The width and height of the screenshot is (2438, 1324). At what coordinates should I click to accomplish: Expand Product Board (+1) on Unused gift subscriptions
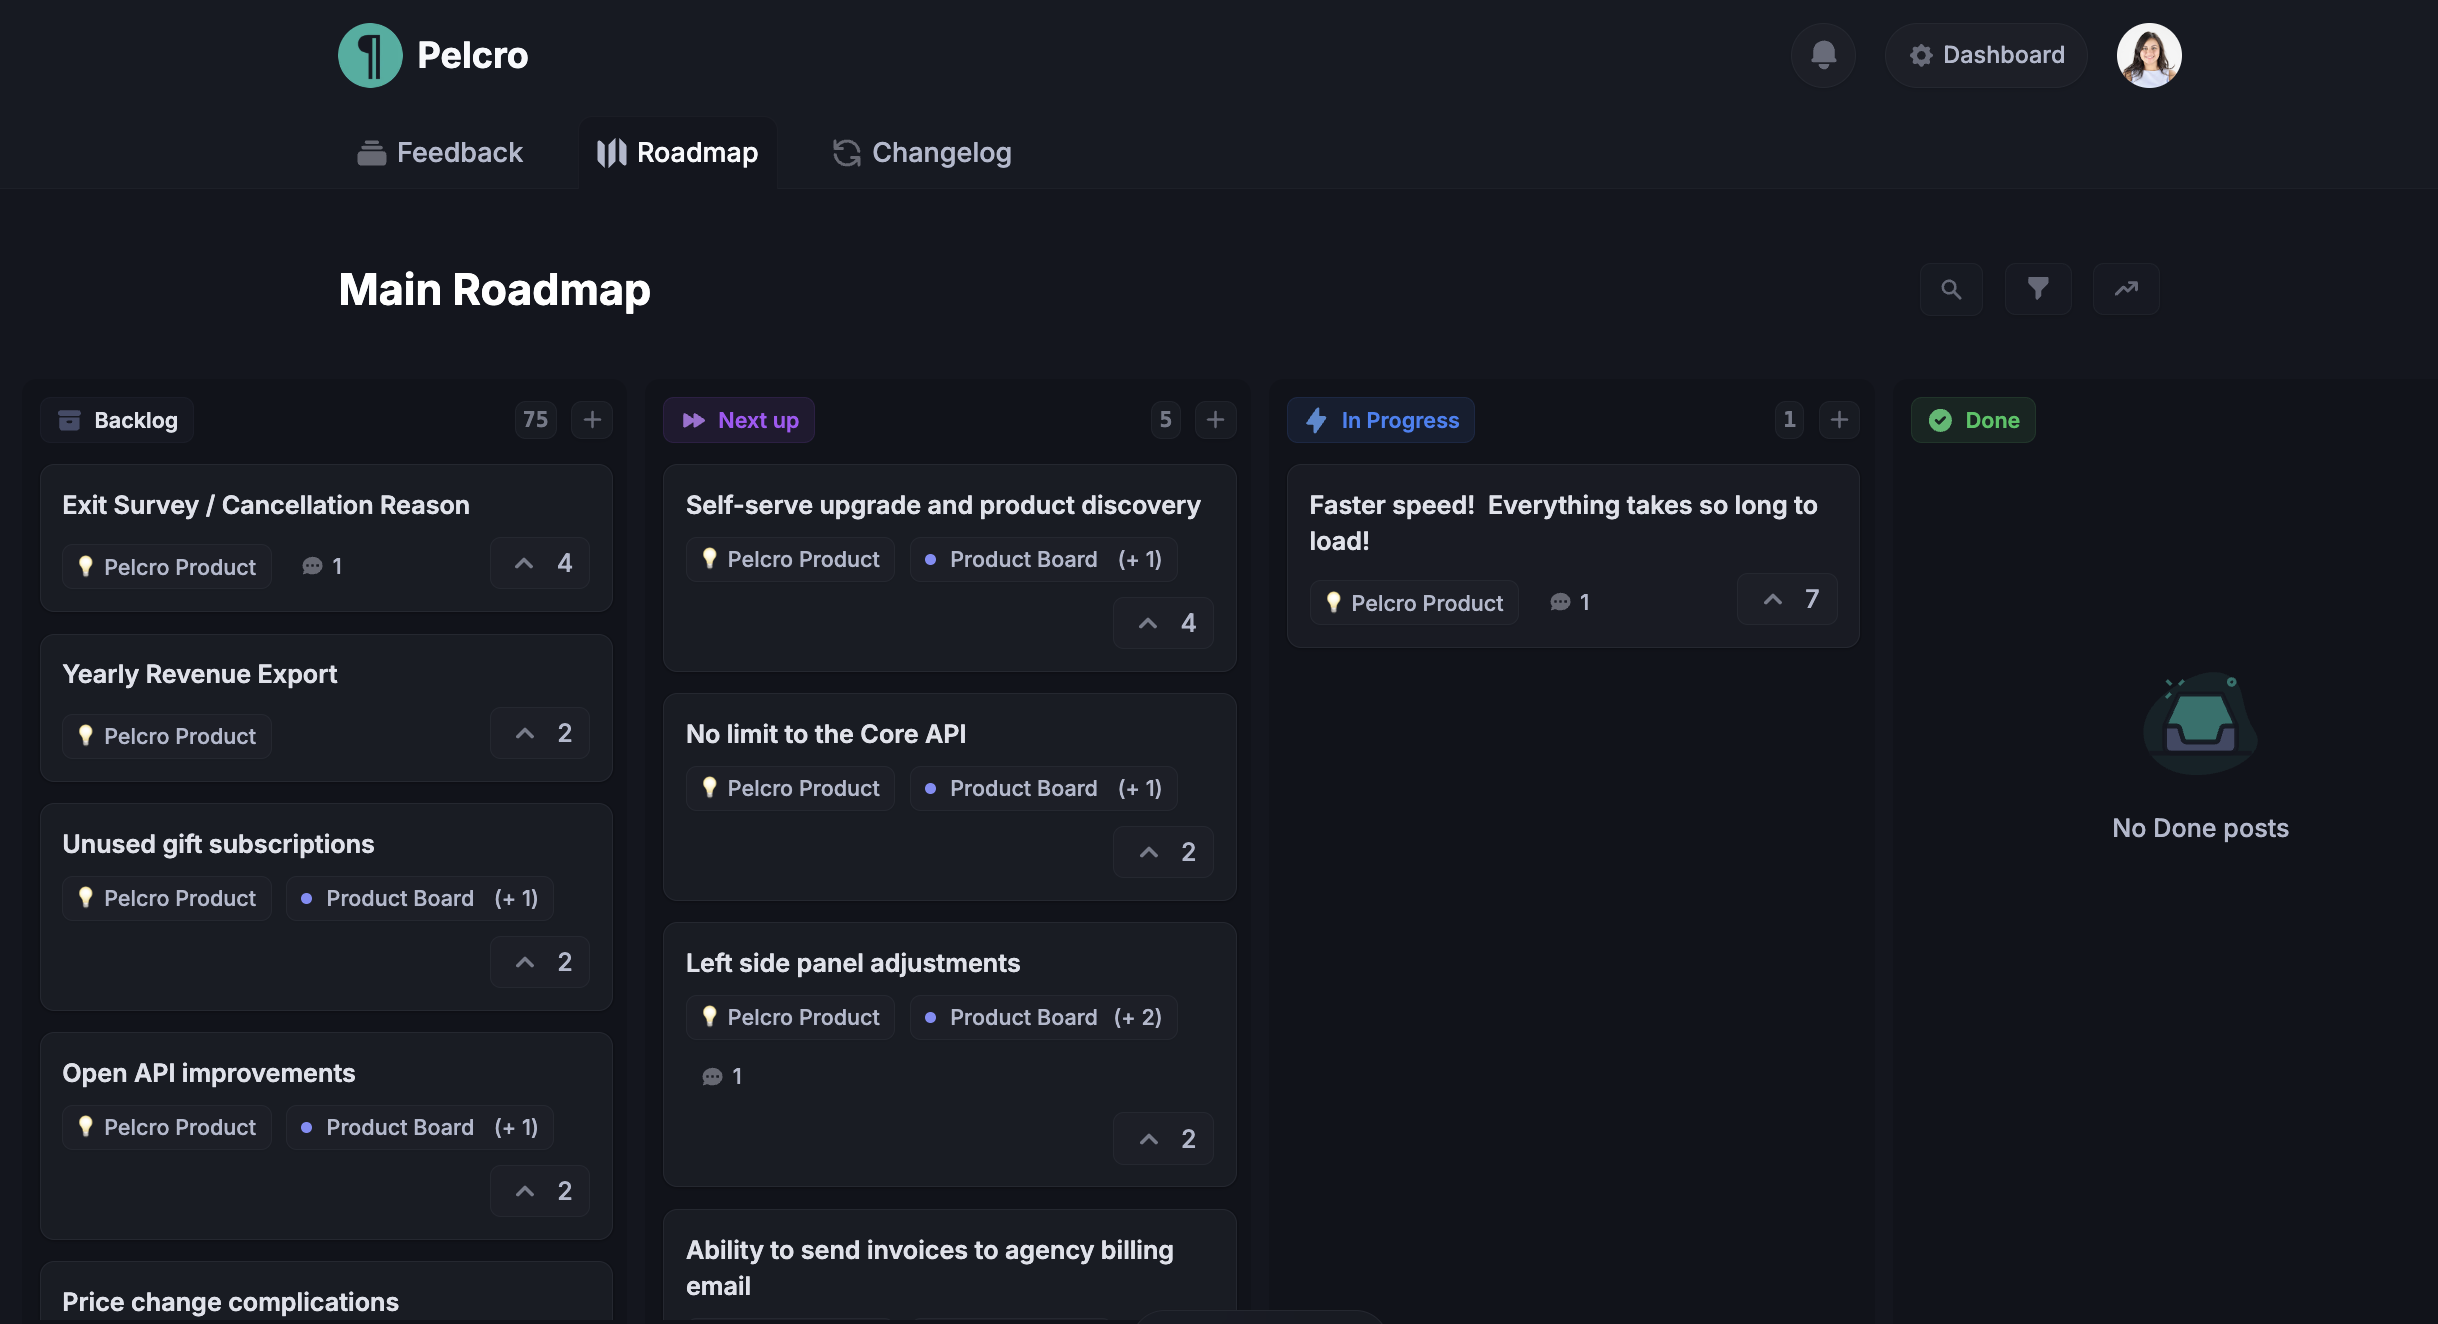point(420,898)
